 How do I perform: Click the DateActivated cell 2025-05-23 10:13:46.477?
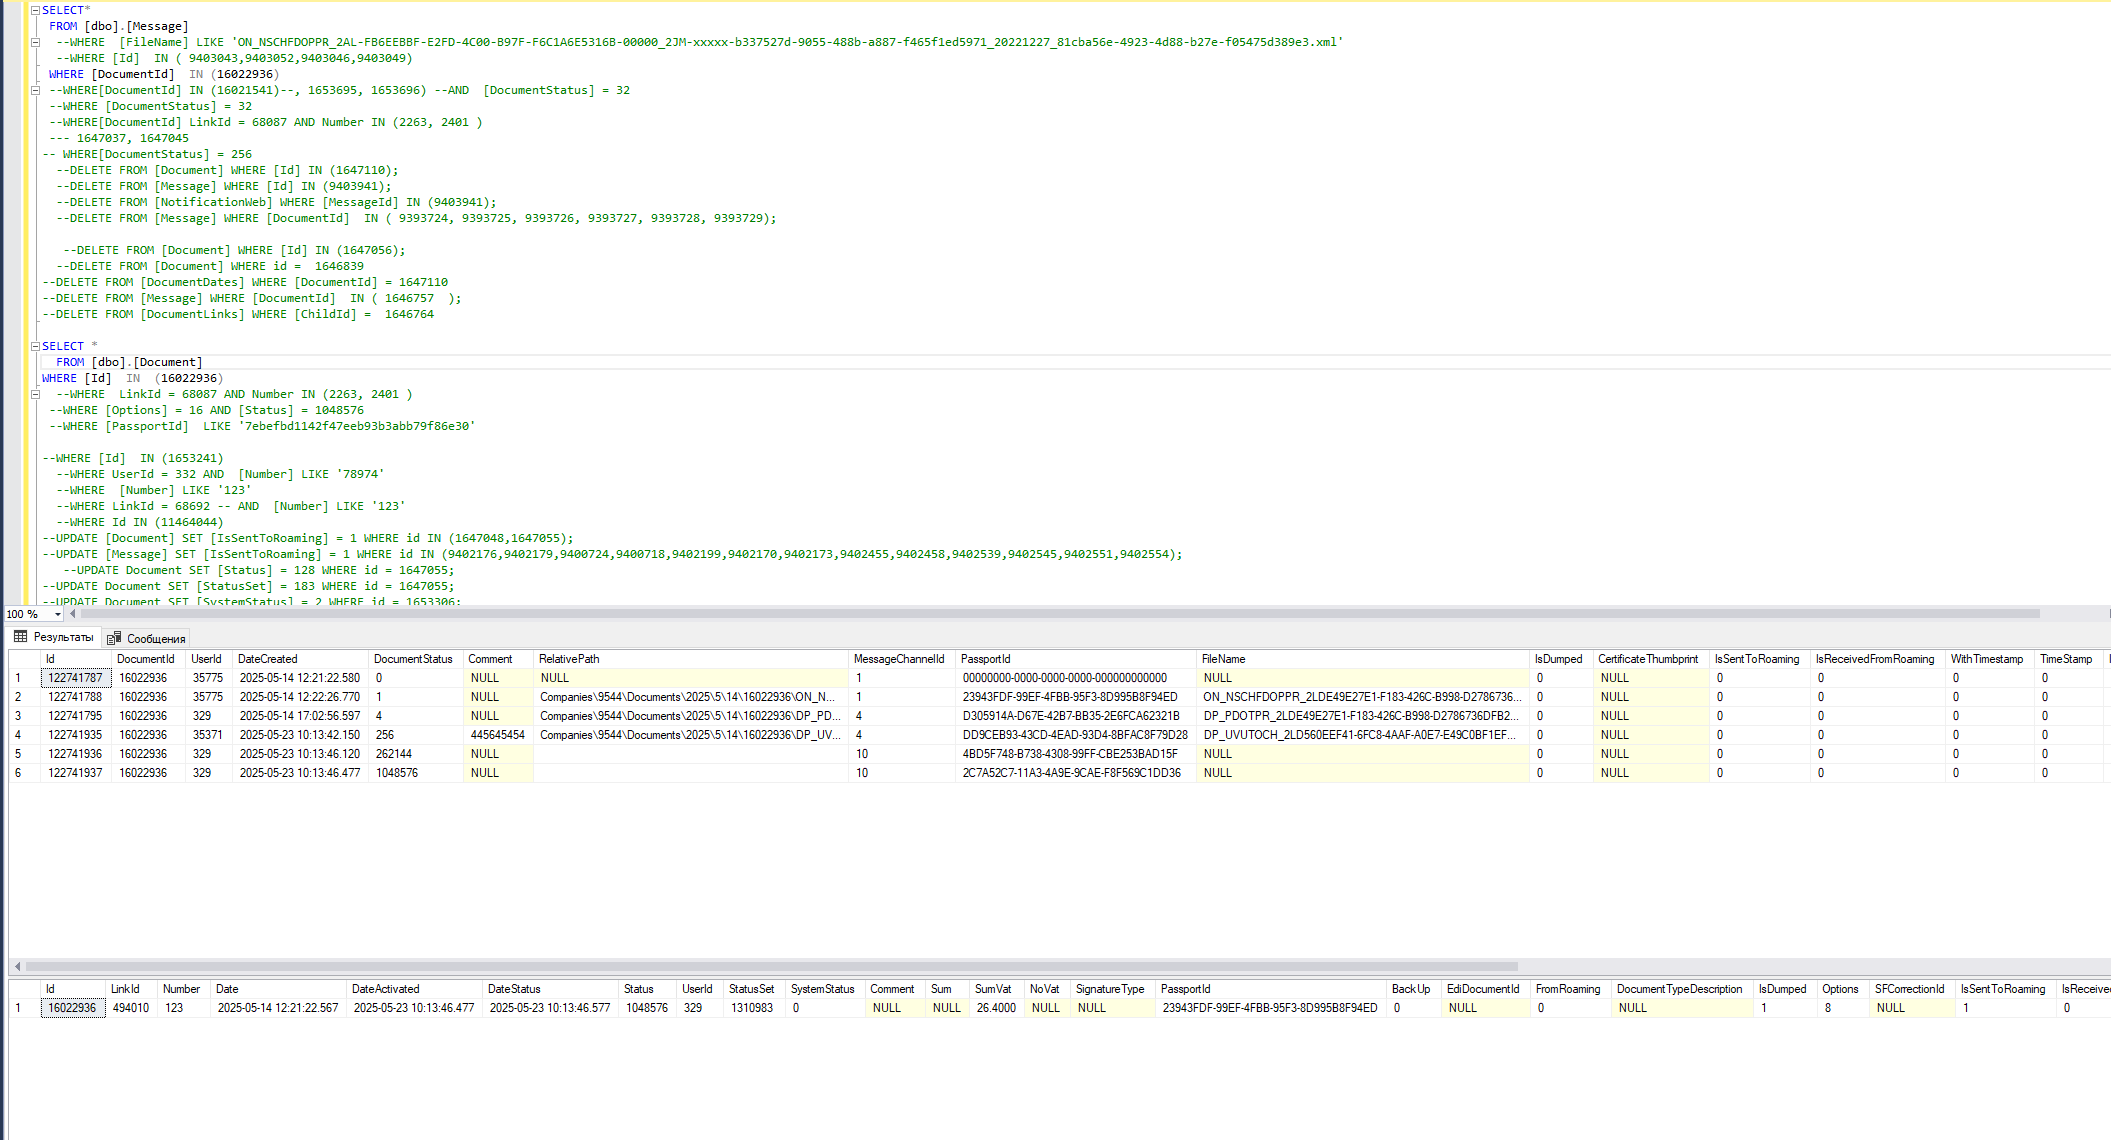coord(414,1008)
